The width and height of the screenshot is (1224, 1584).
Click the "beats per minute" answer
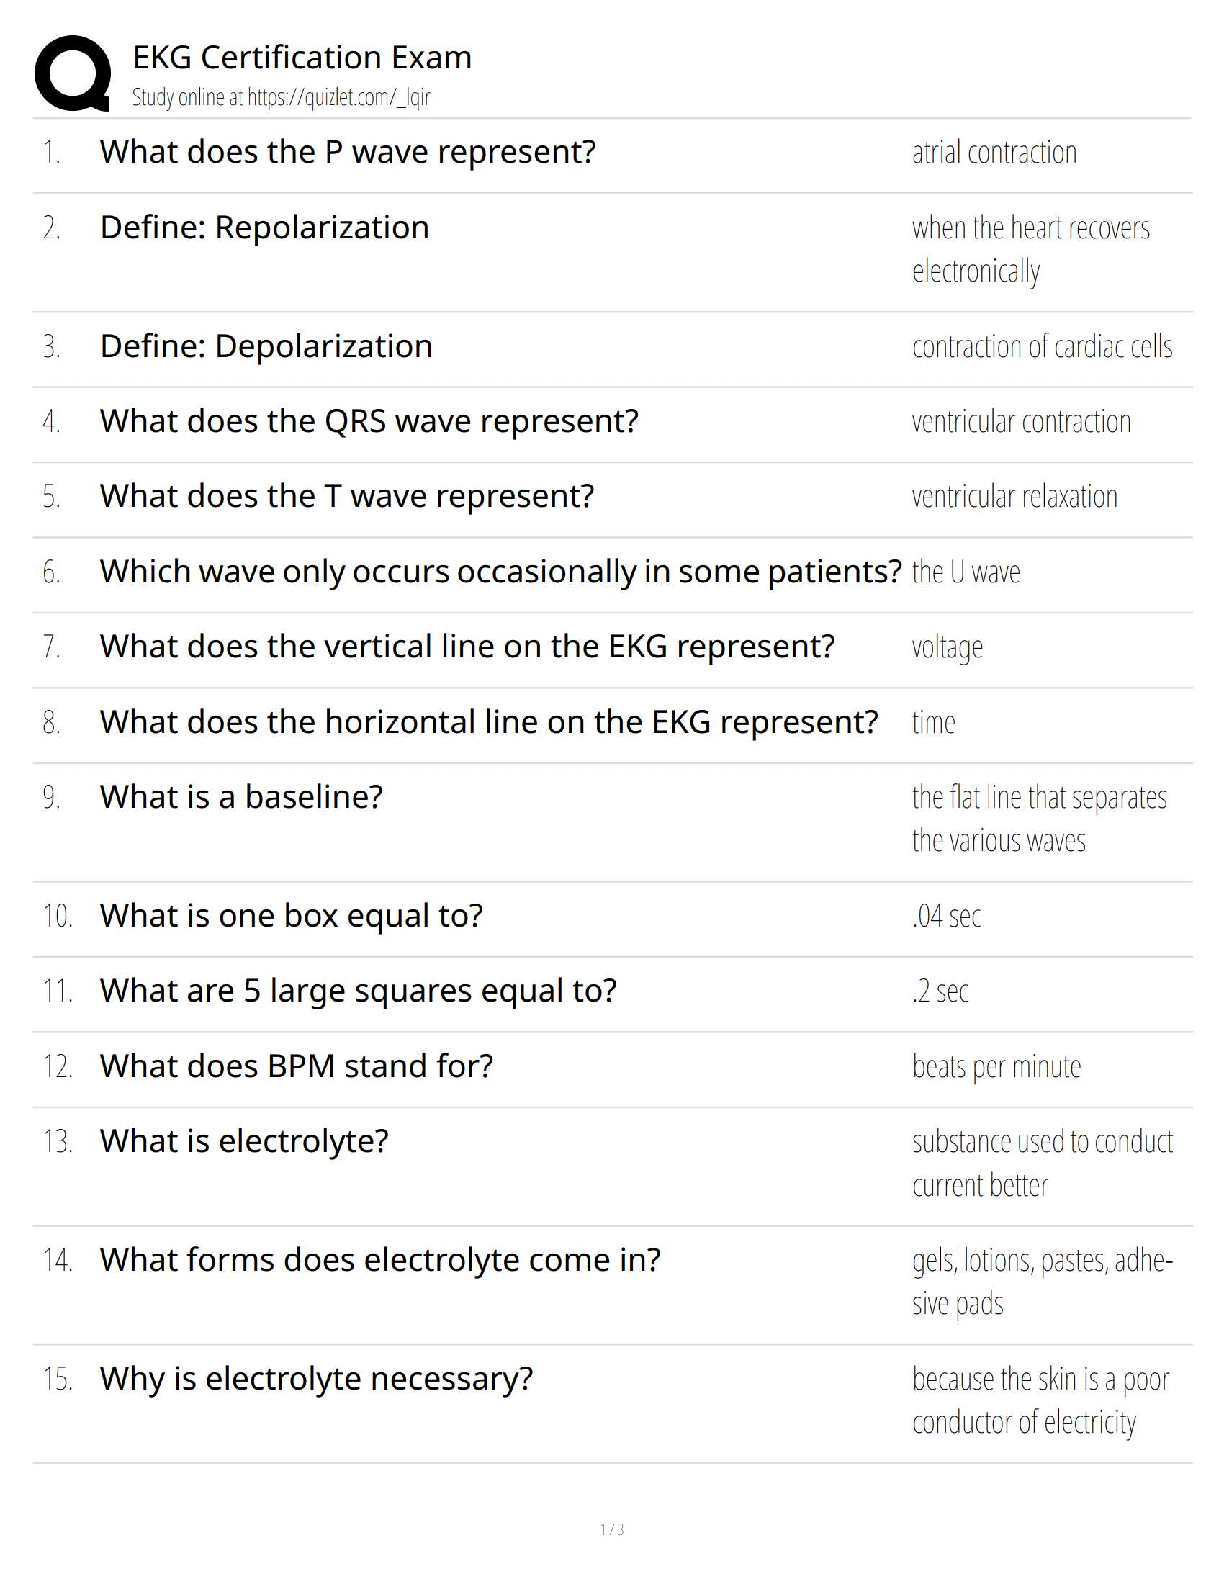click(x=996, y=1067)
